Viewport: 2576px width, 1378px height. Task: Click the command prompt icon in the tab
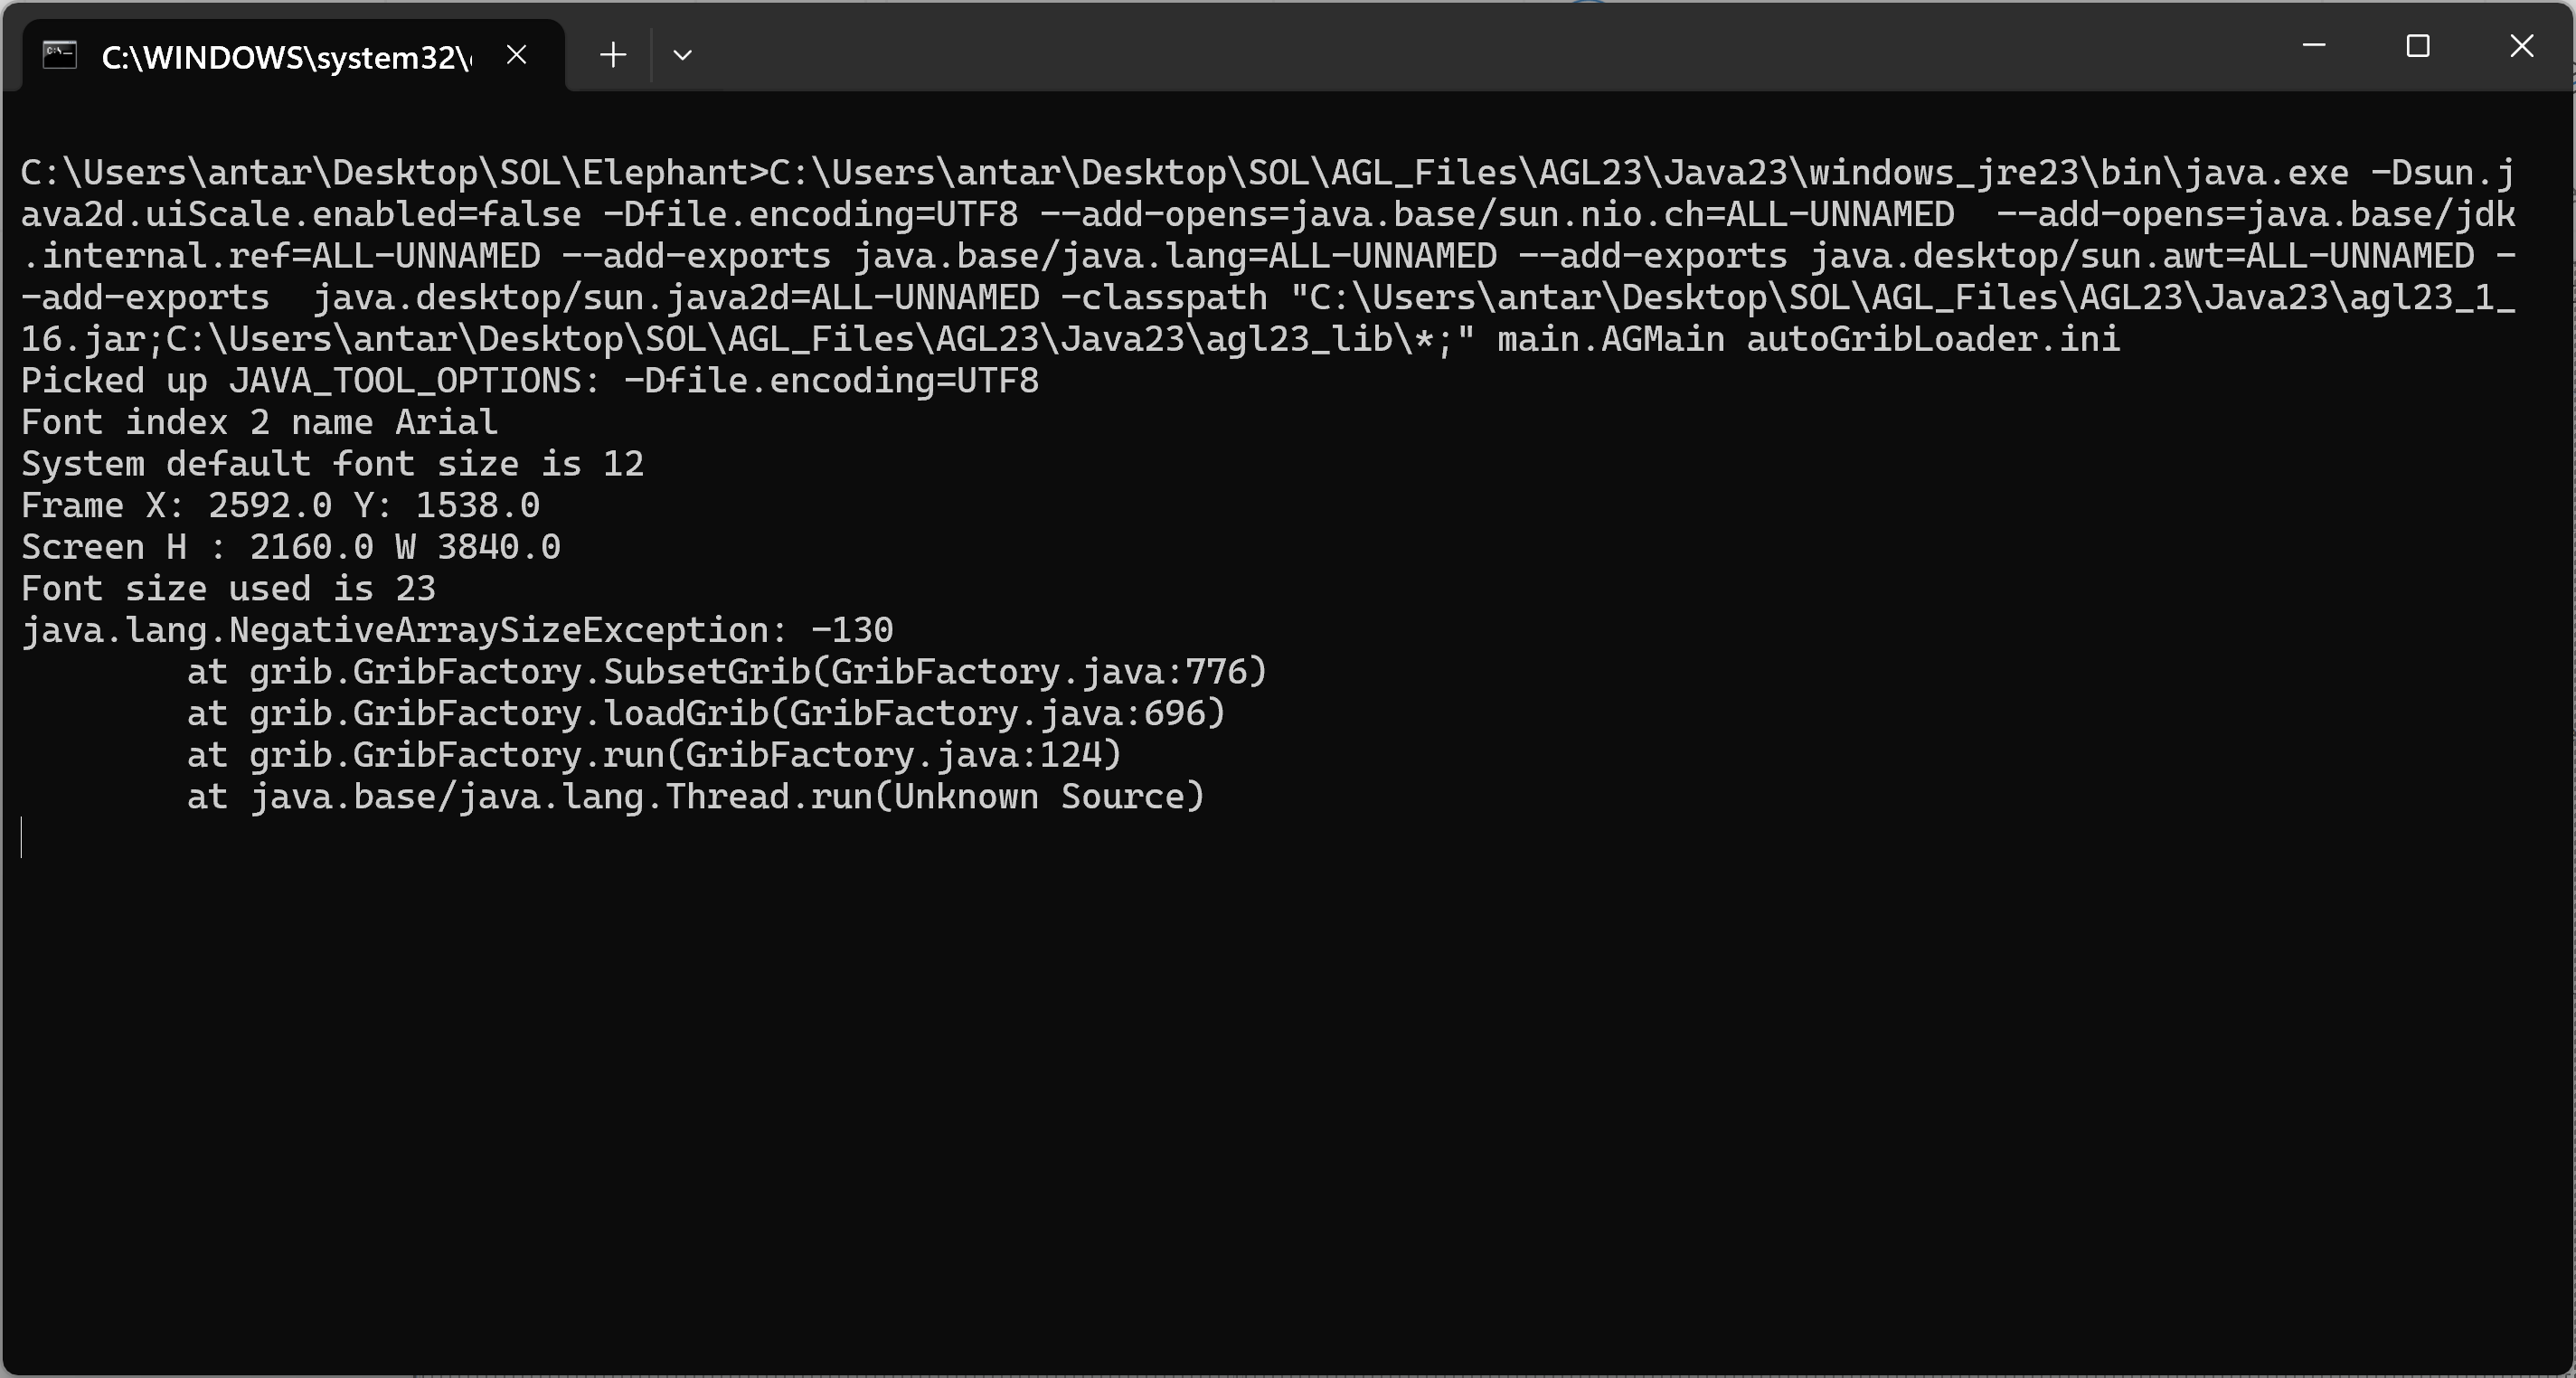tap(60, 55)
